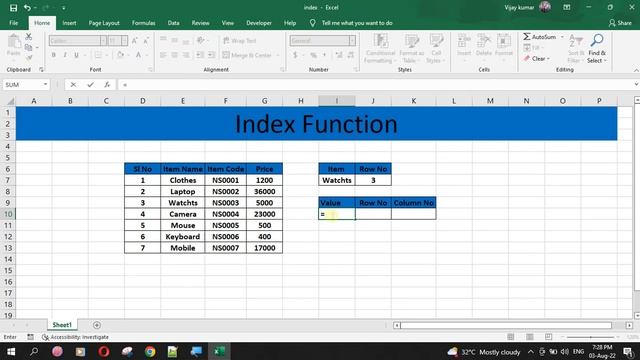Image resolution: width=640 pixels, height=360 pixels.
Task: Click the Insert cells icon
Action: [464, 41]
